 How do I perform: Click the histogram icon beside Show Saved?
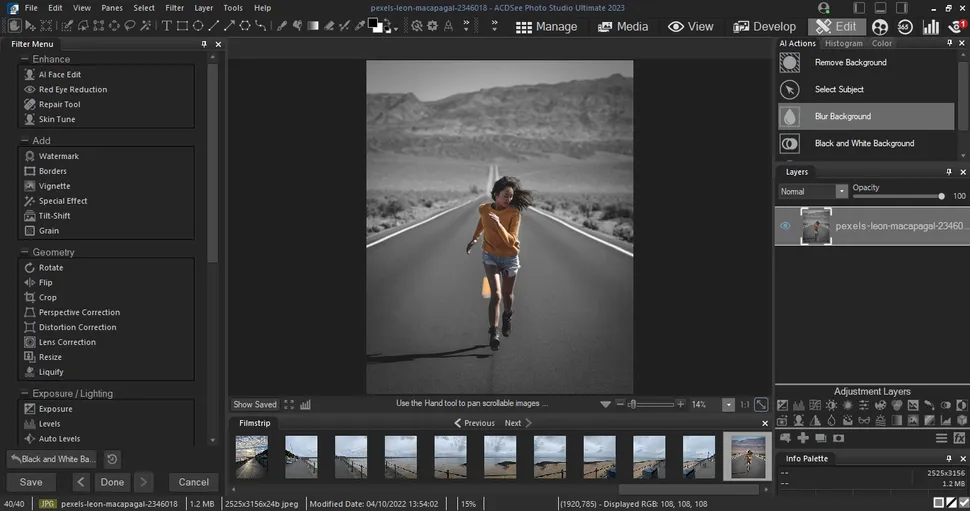(x=305, y=404)
